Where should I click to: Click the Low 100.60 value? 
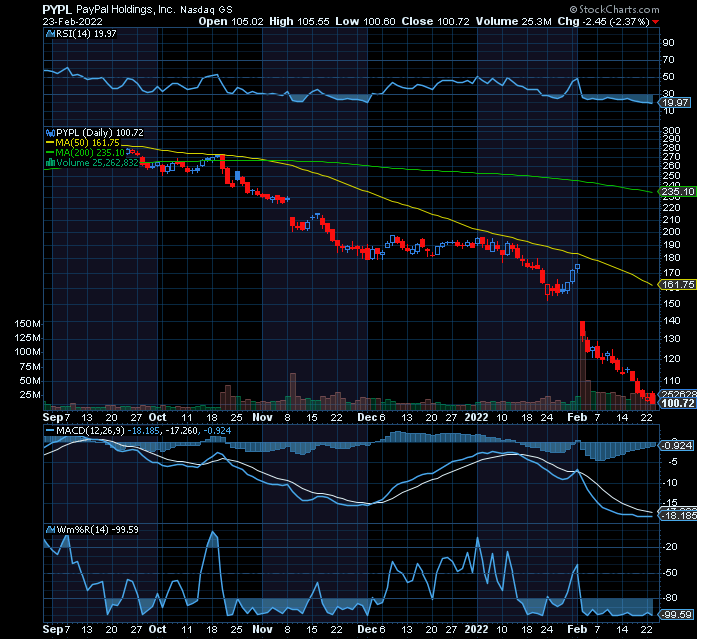coord(366,21)
